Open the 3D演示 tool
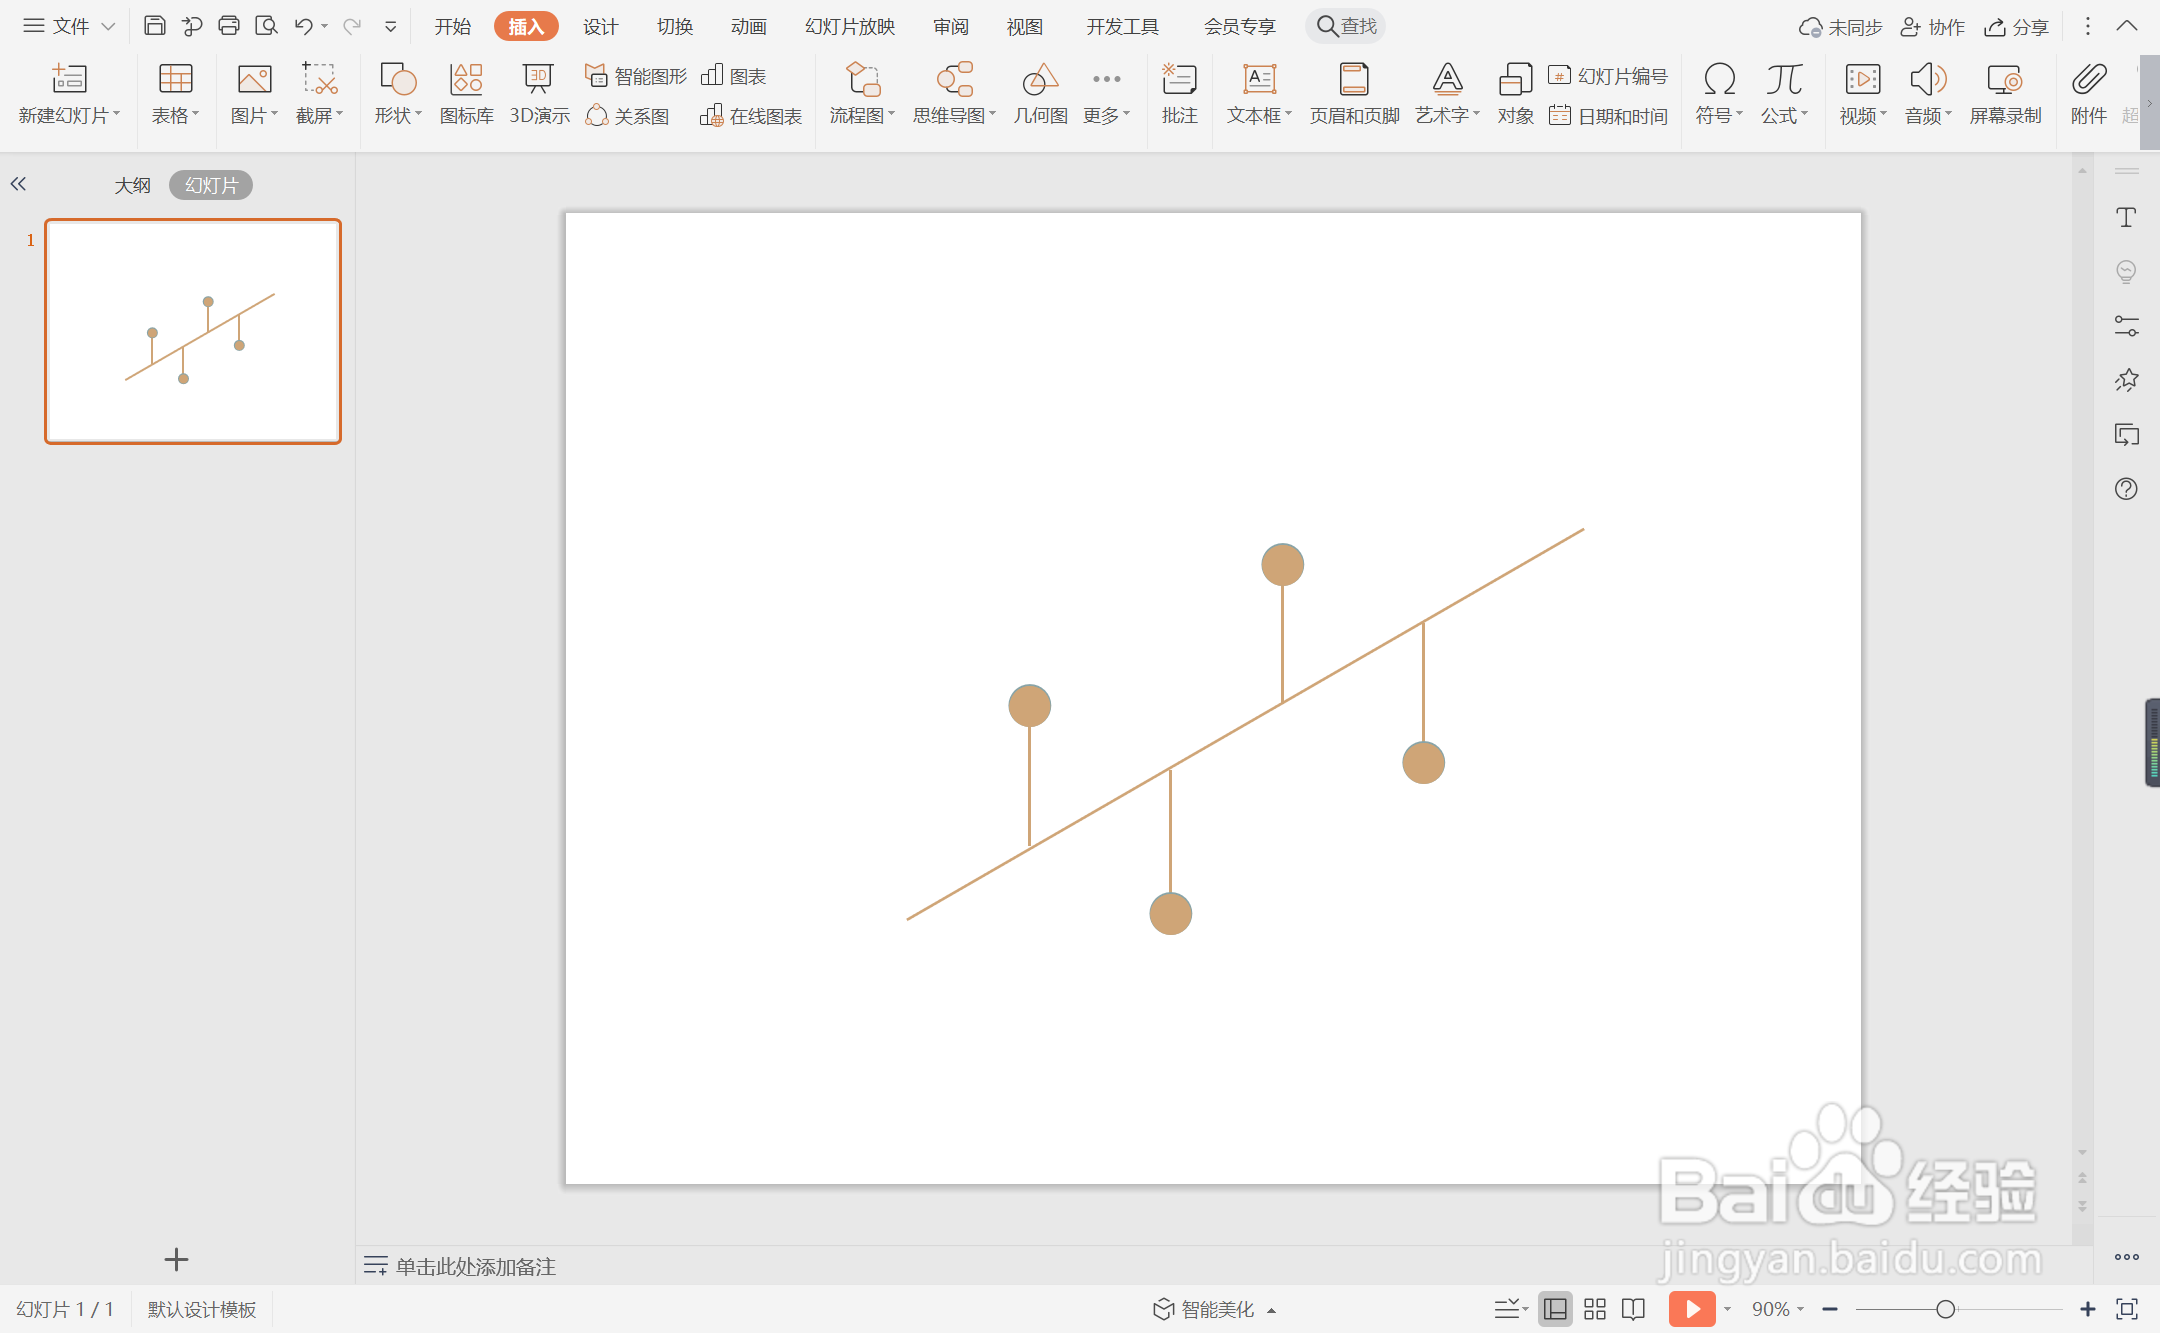 click(x=539, y=94)
